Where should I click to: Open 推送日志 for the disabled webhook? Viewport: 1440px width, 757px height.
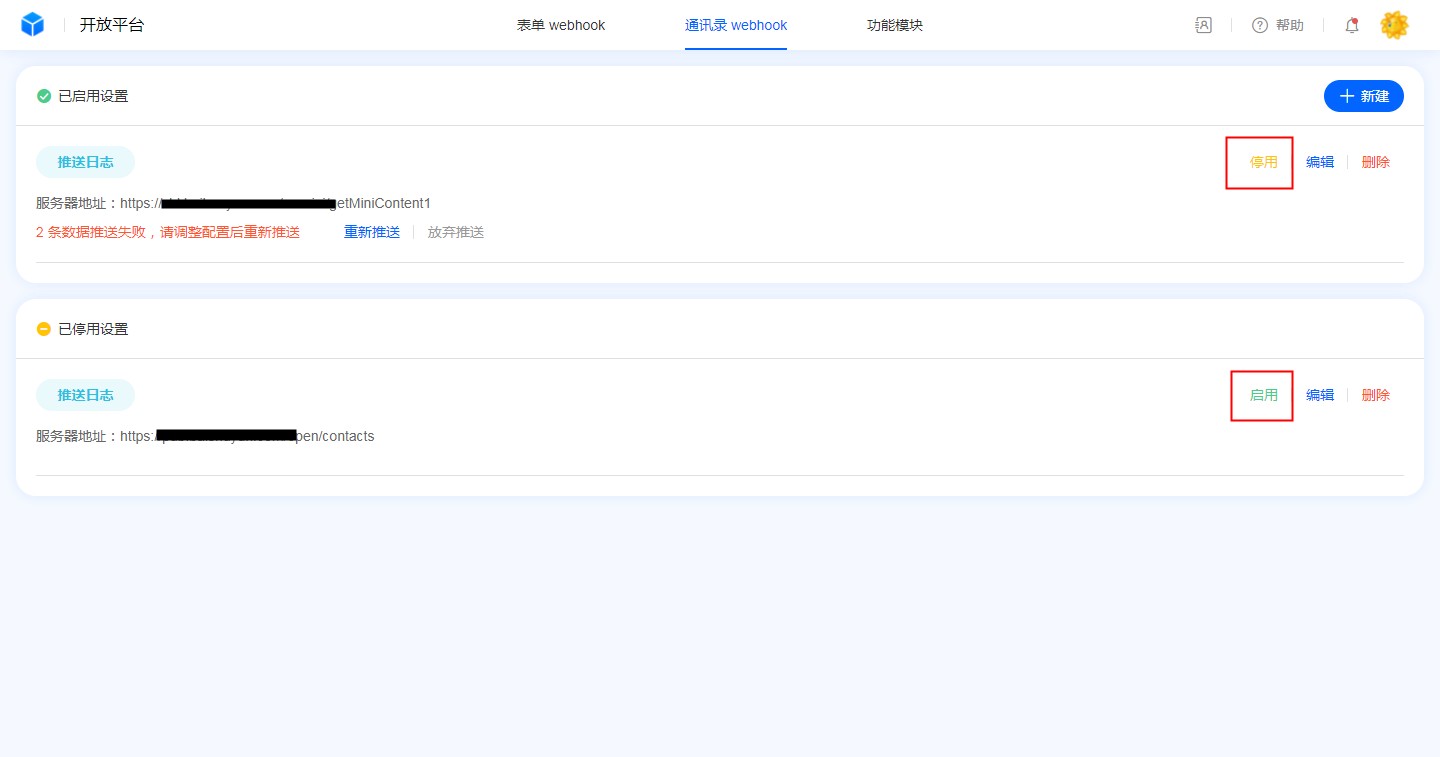click(x=85, y=395)
